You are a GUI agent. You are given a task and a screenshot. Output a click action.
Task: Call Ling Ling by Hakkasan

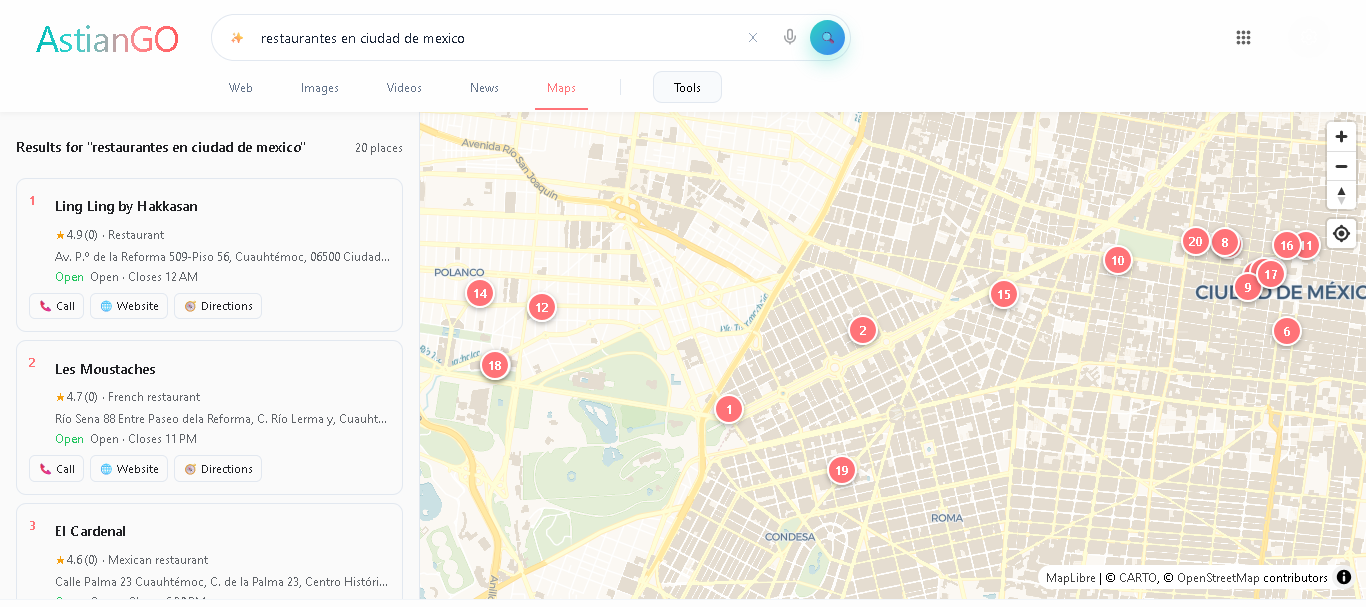point(57,306)
